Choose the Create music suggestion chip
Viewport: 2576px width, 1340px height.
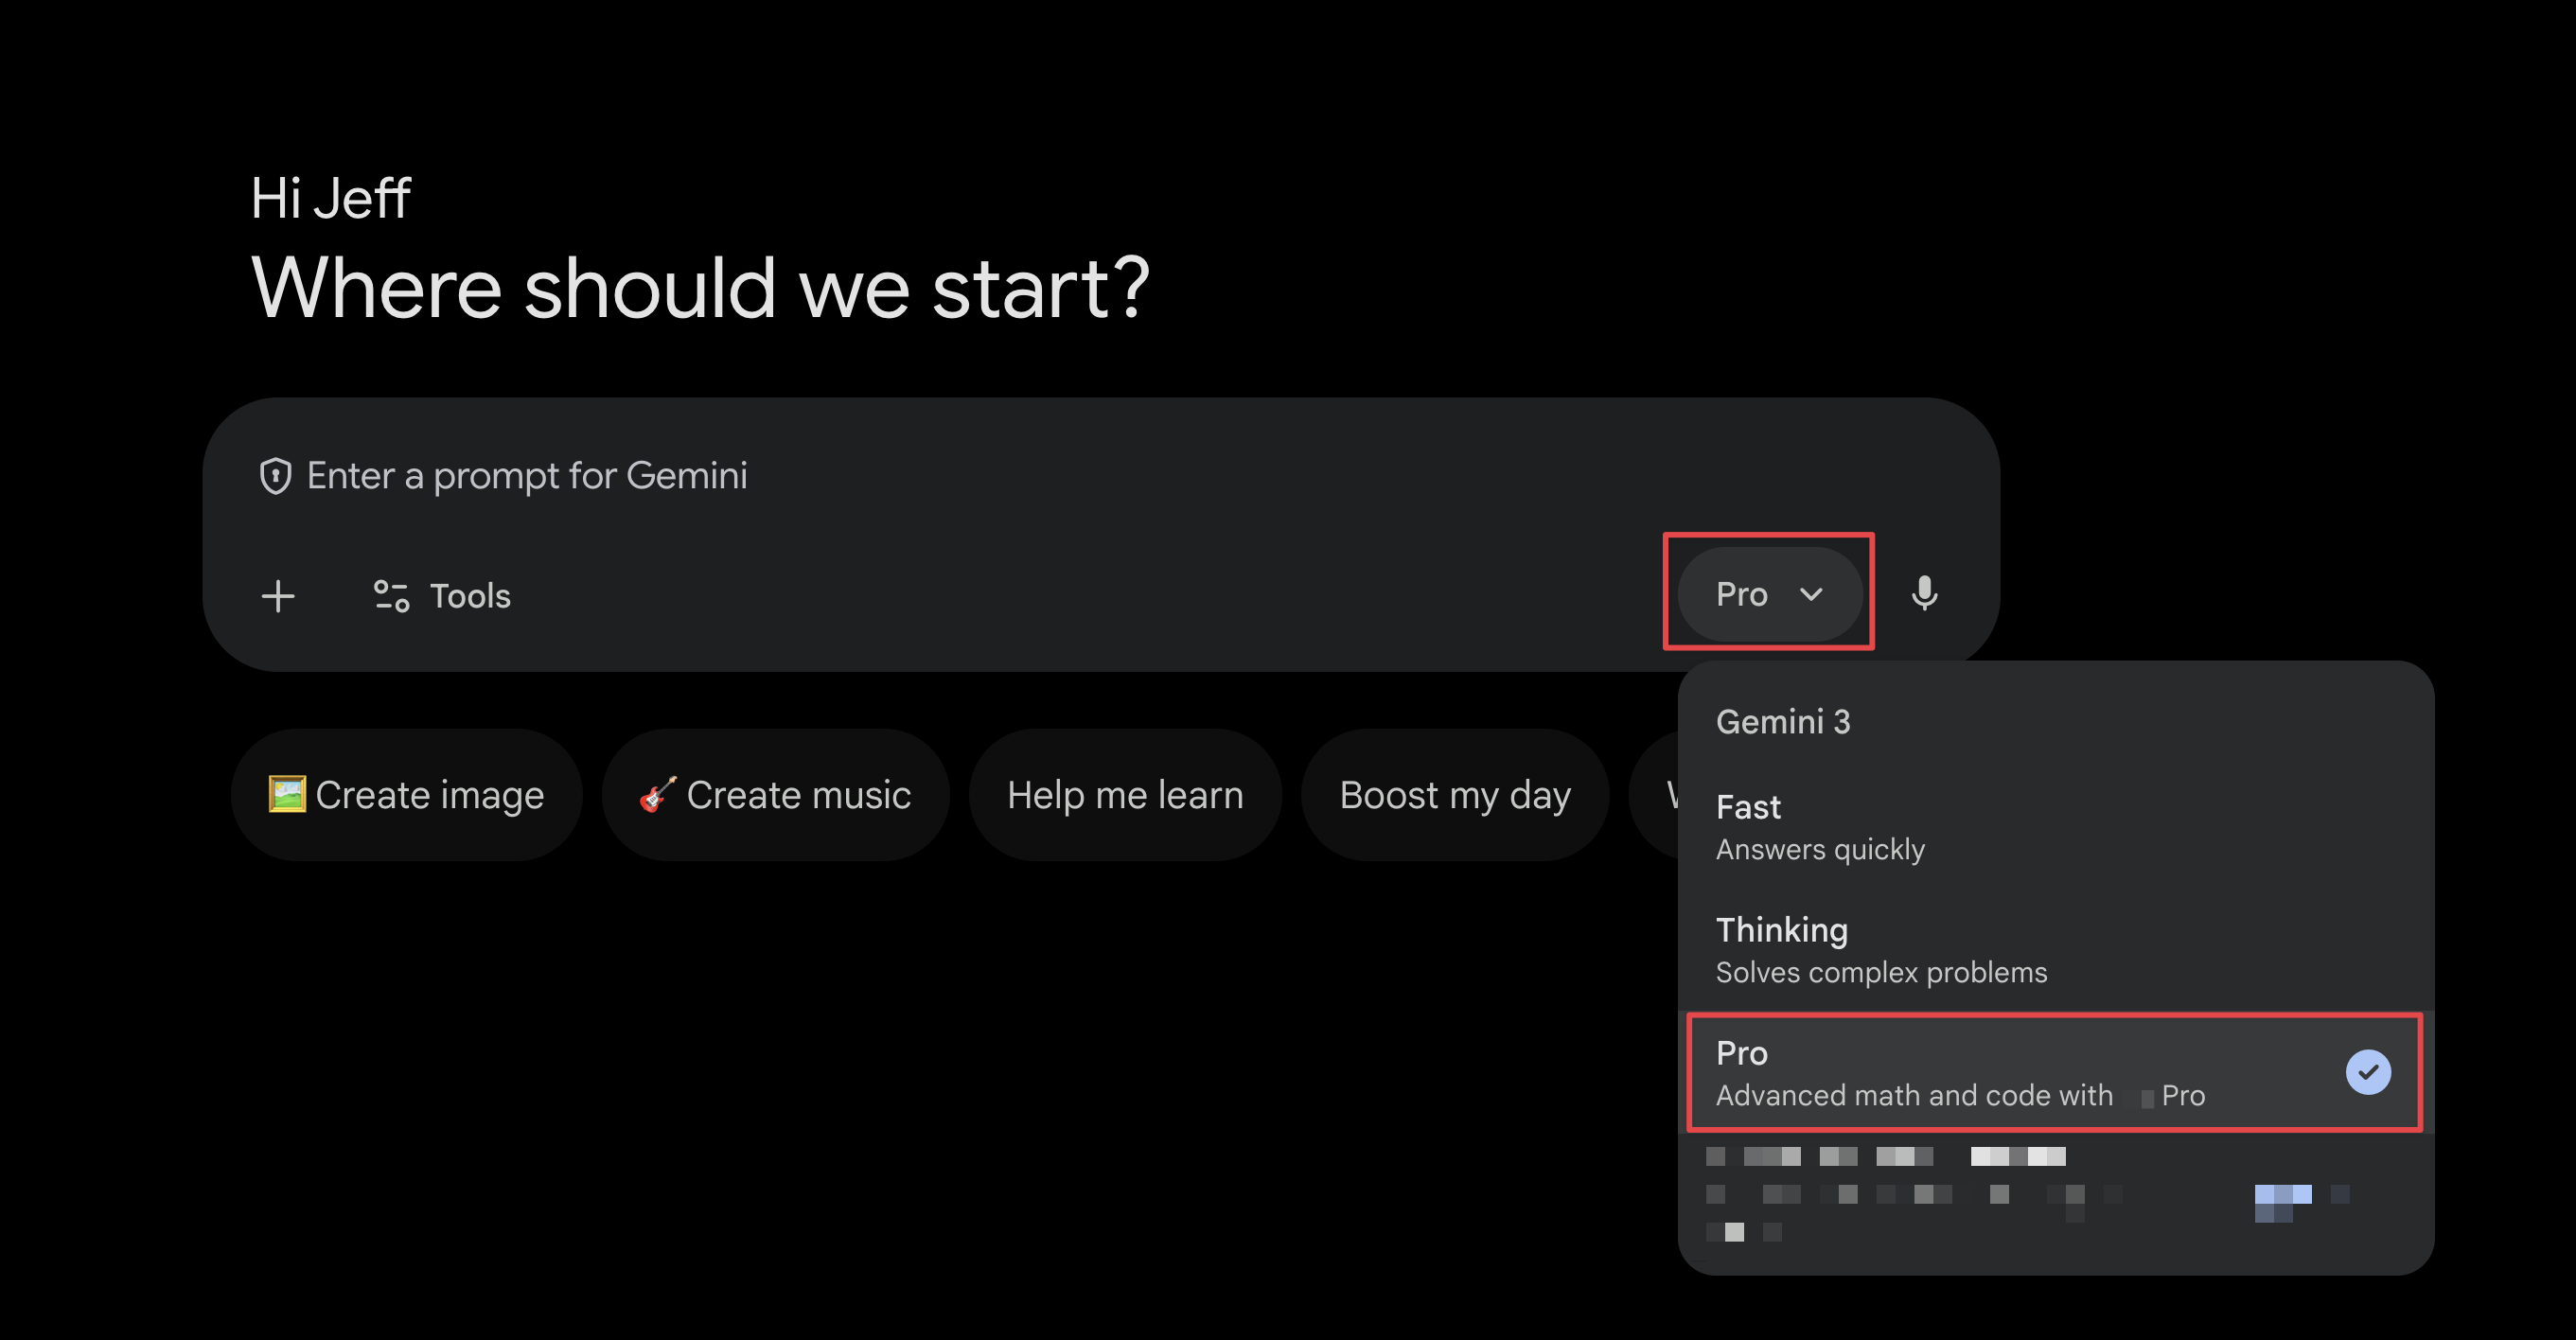point(775,795)
